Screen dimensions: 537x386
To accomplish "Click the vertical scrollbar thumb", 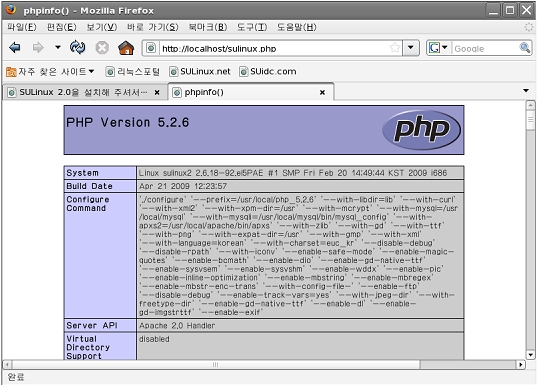I will click(530, 120).
